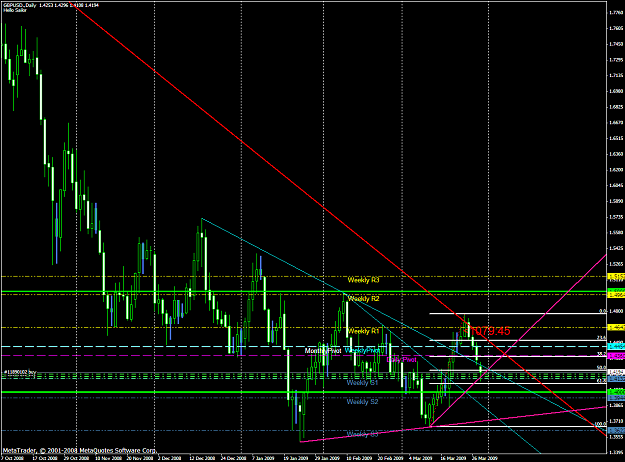Click the "#11890102 buy" order label
Viewport: 625px width, 462px height.
[20, 372]
